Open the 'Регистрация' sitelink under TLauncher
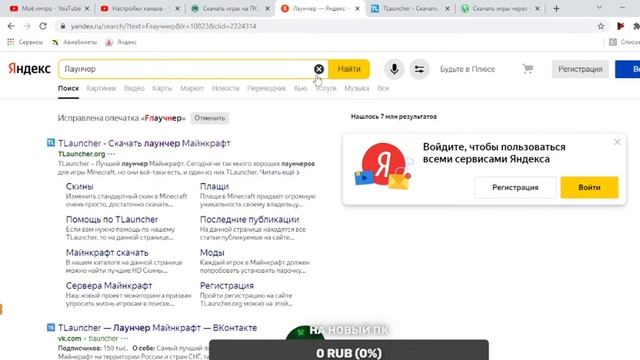Image resolution: width=640 pixels, height=360 pixels. [227, 286]
